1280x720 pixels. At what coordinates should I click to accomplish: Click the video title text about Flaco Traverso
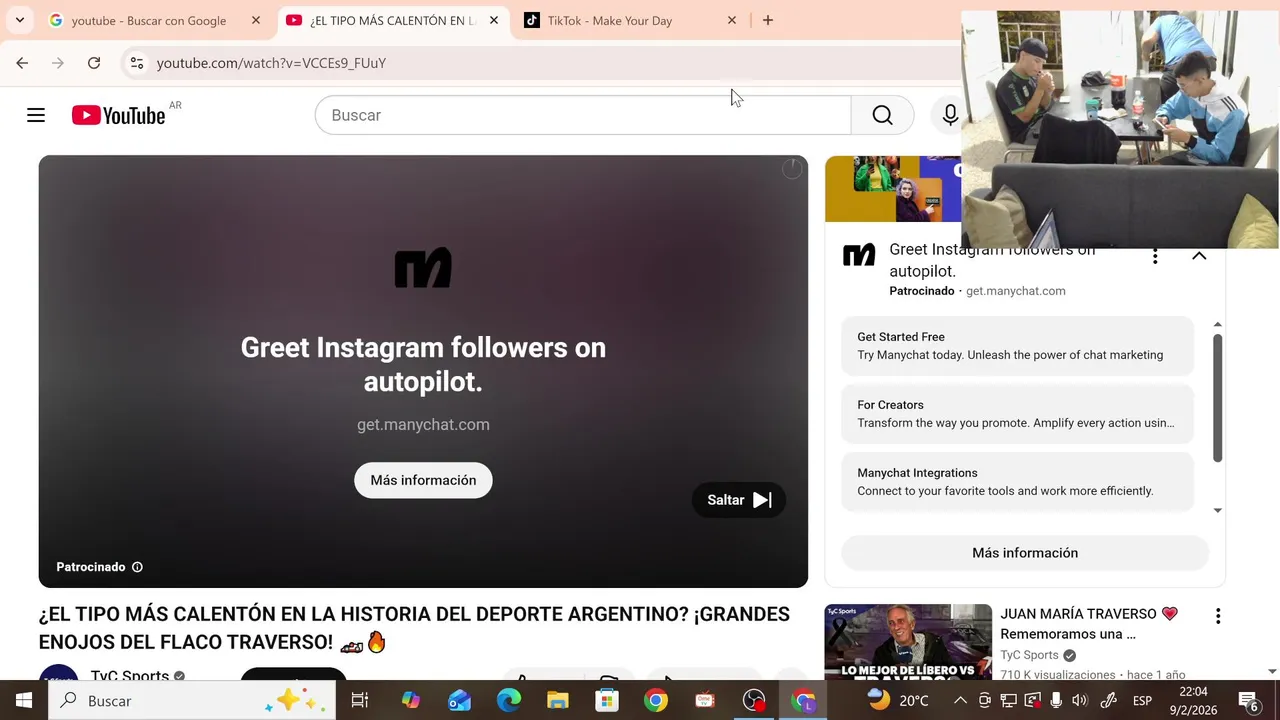(x=414, y=628)
